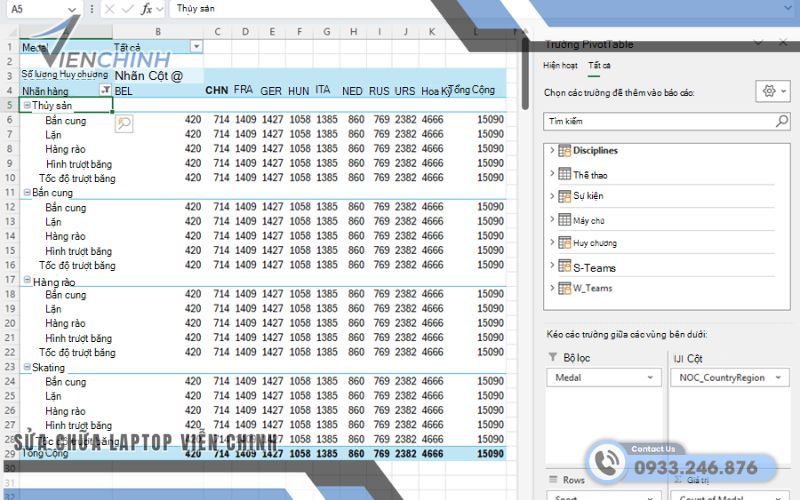
Task: Select column header K
Action: pos(432,32)
